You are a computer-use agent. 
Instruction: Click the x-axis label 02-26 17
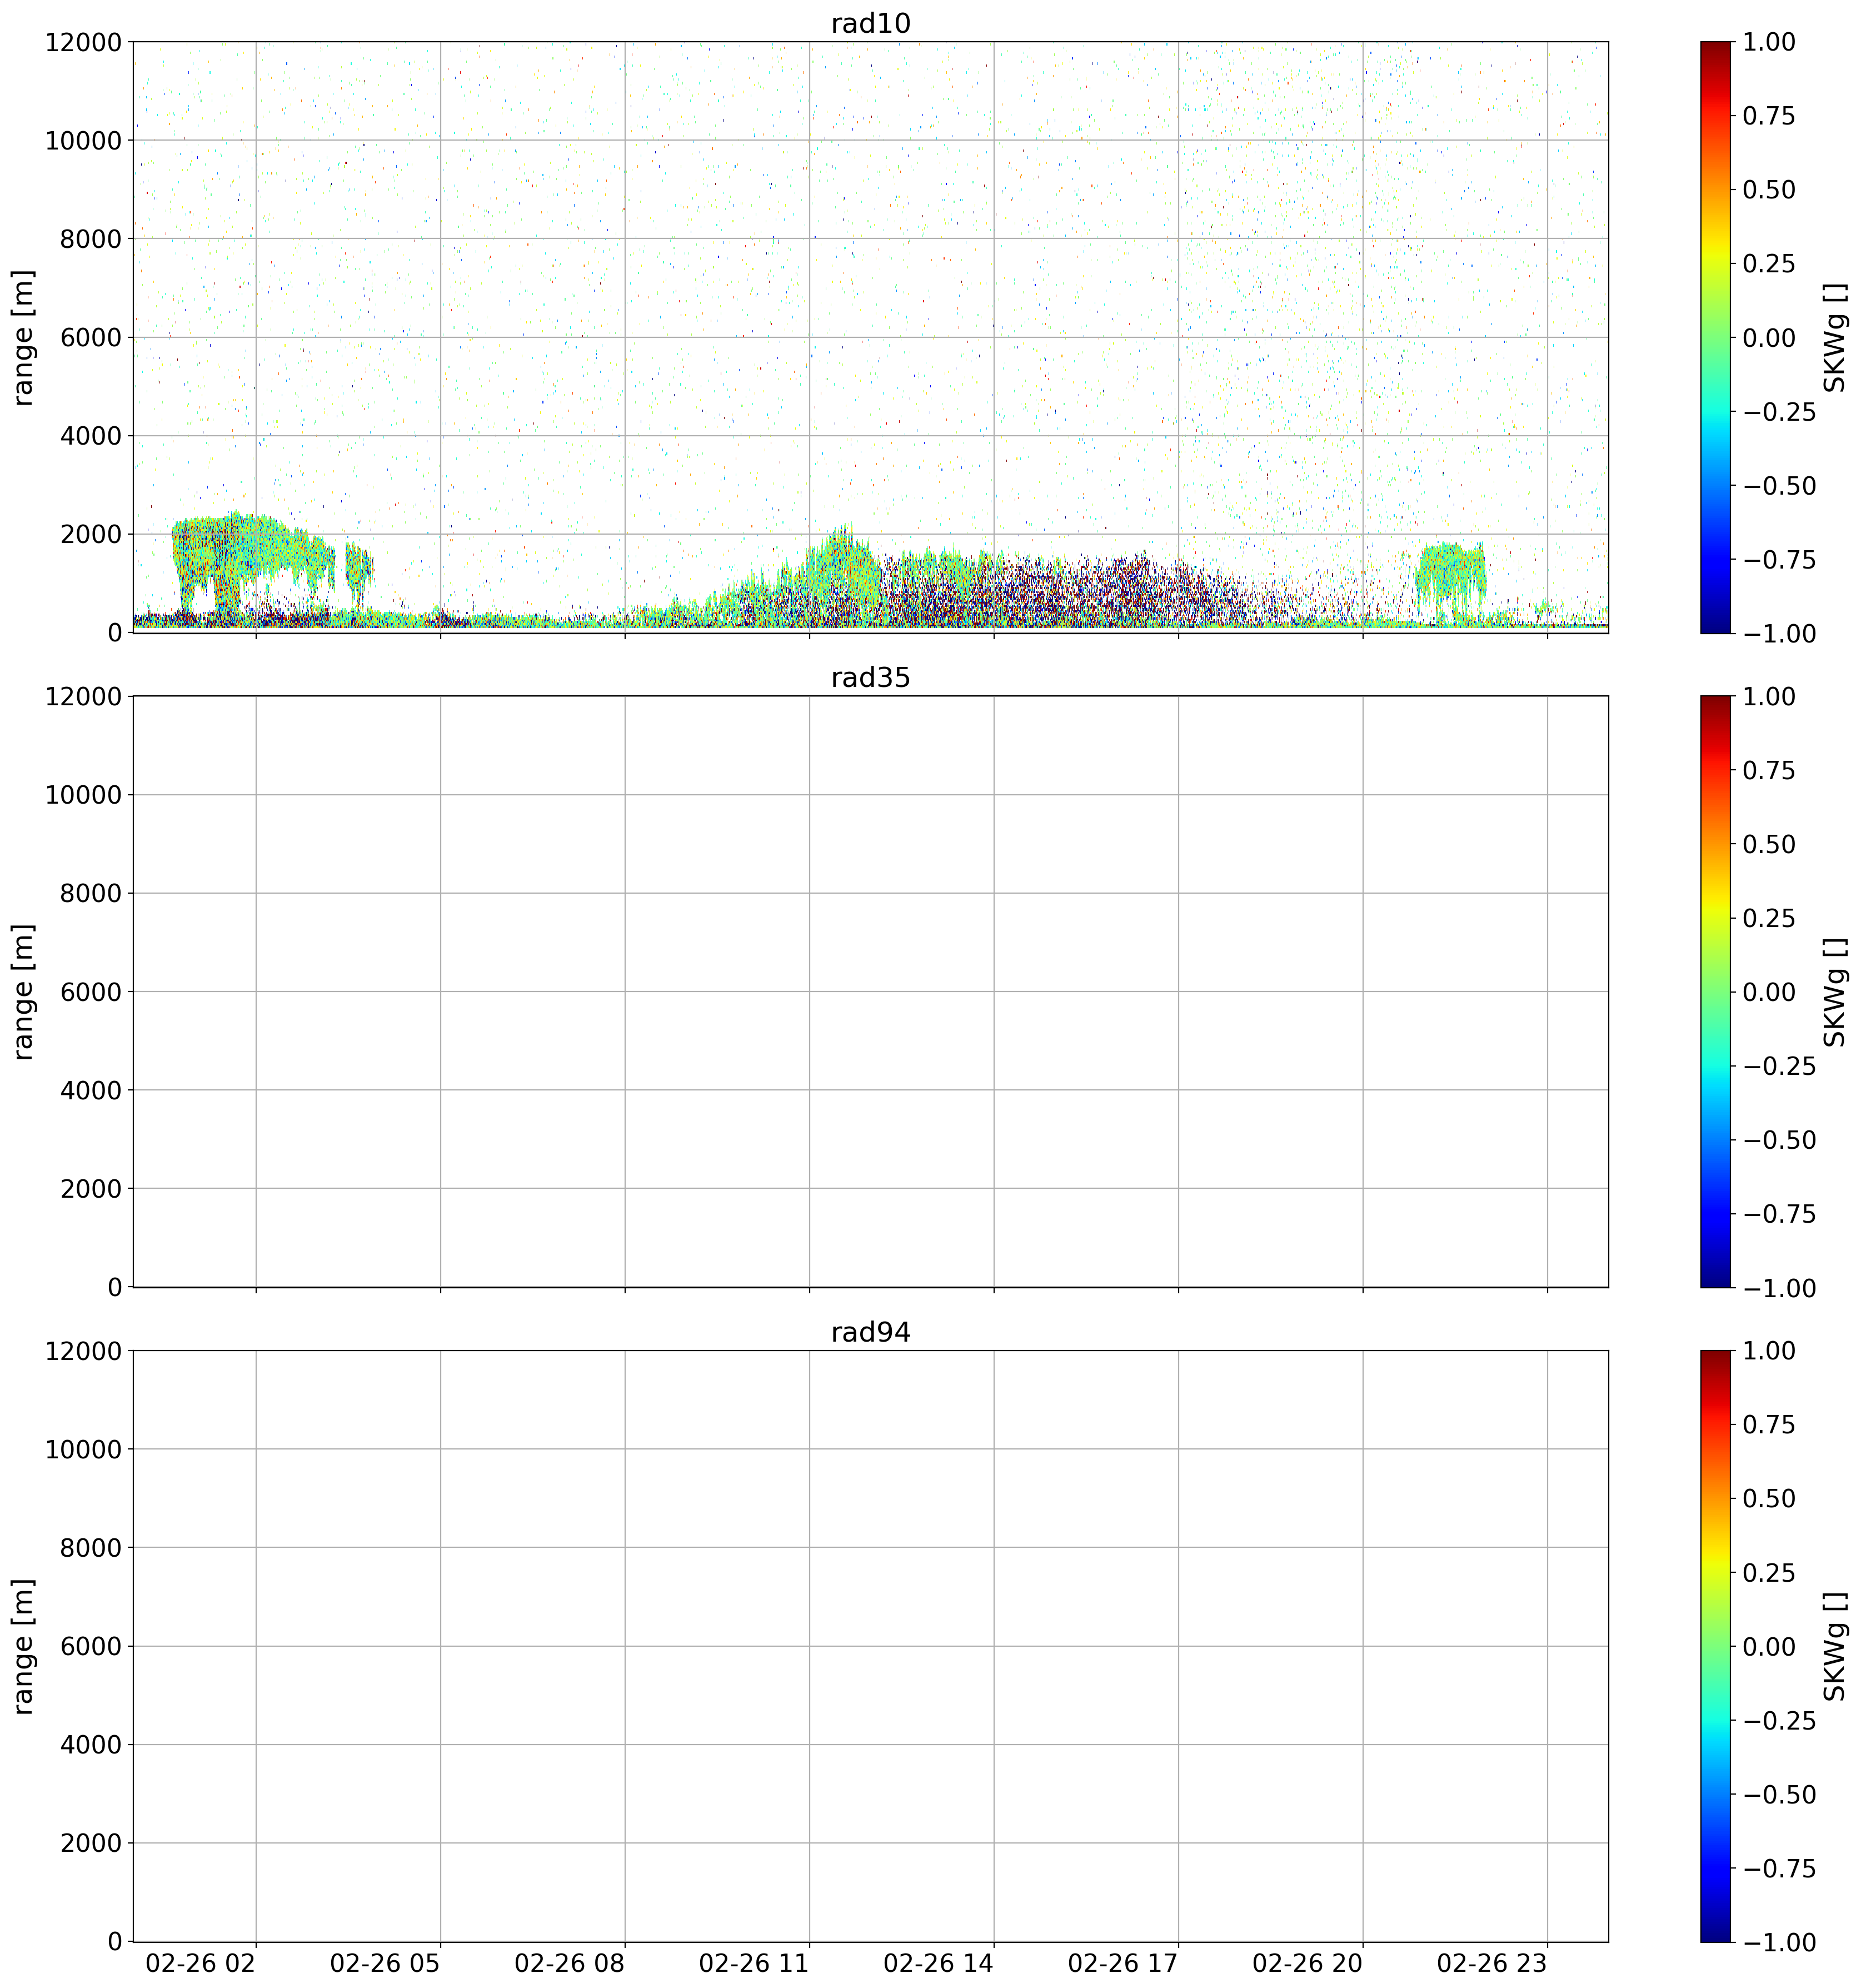[x=1123, y=1964]
